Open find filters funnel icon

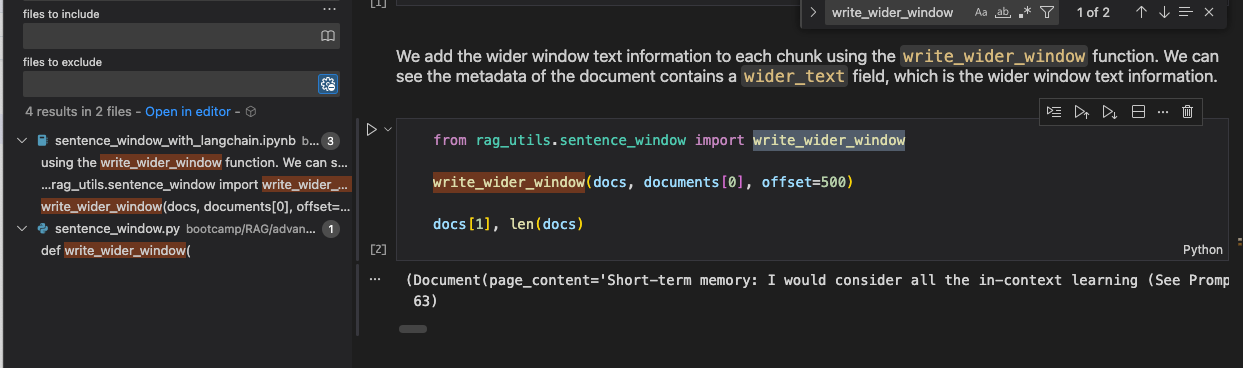(1046, 12)
